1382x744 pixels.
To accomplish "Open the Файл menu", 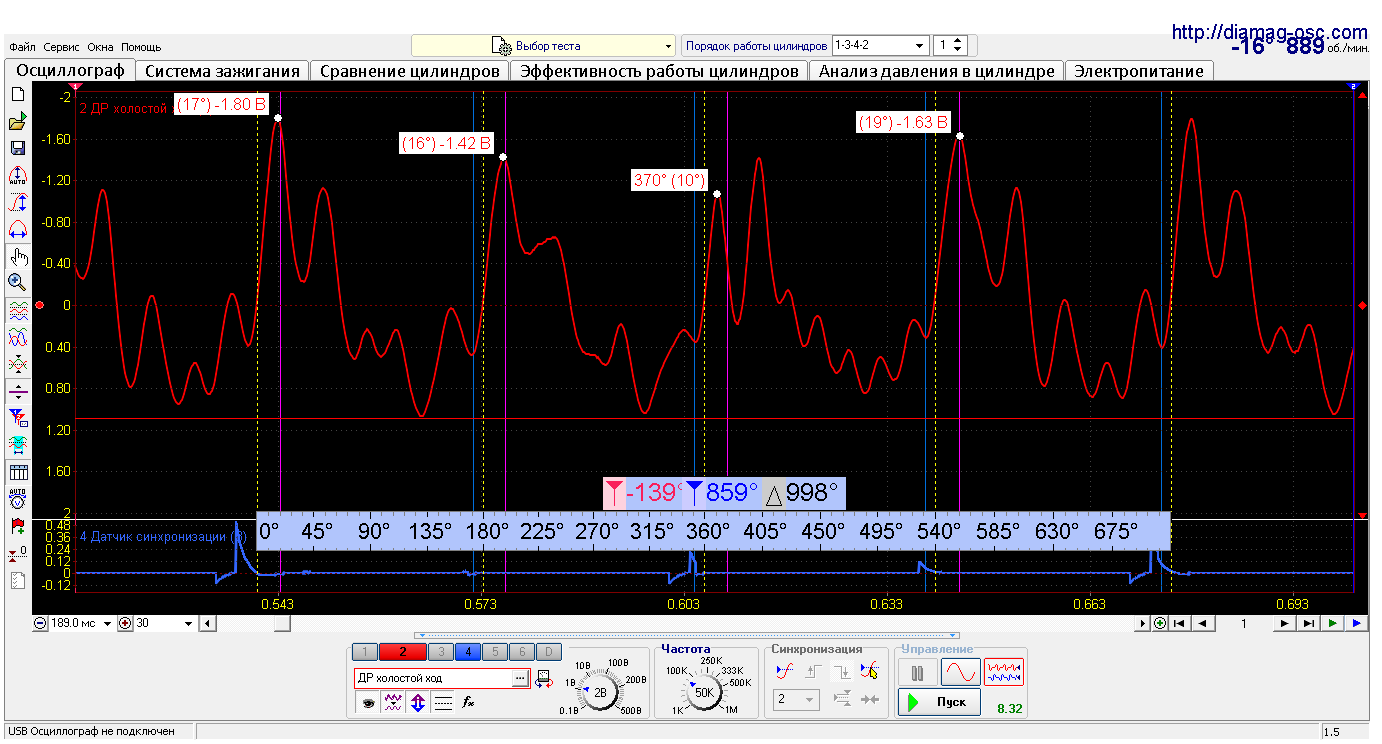I will (x=22, y=47).
